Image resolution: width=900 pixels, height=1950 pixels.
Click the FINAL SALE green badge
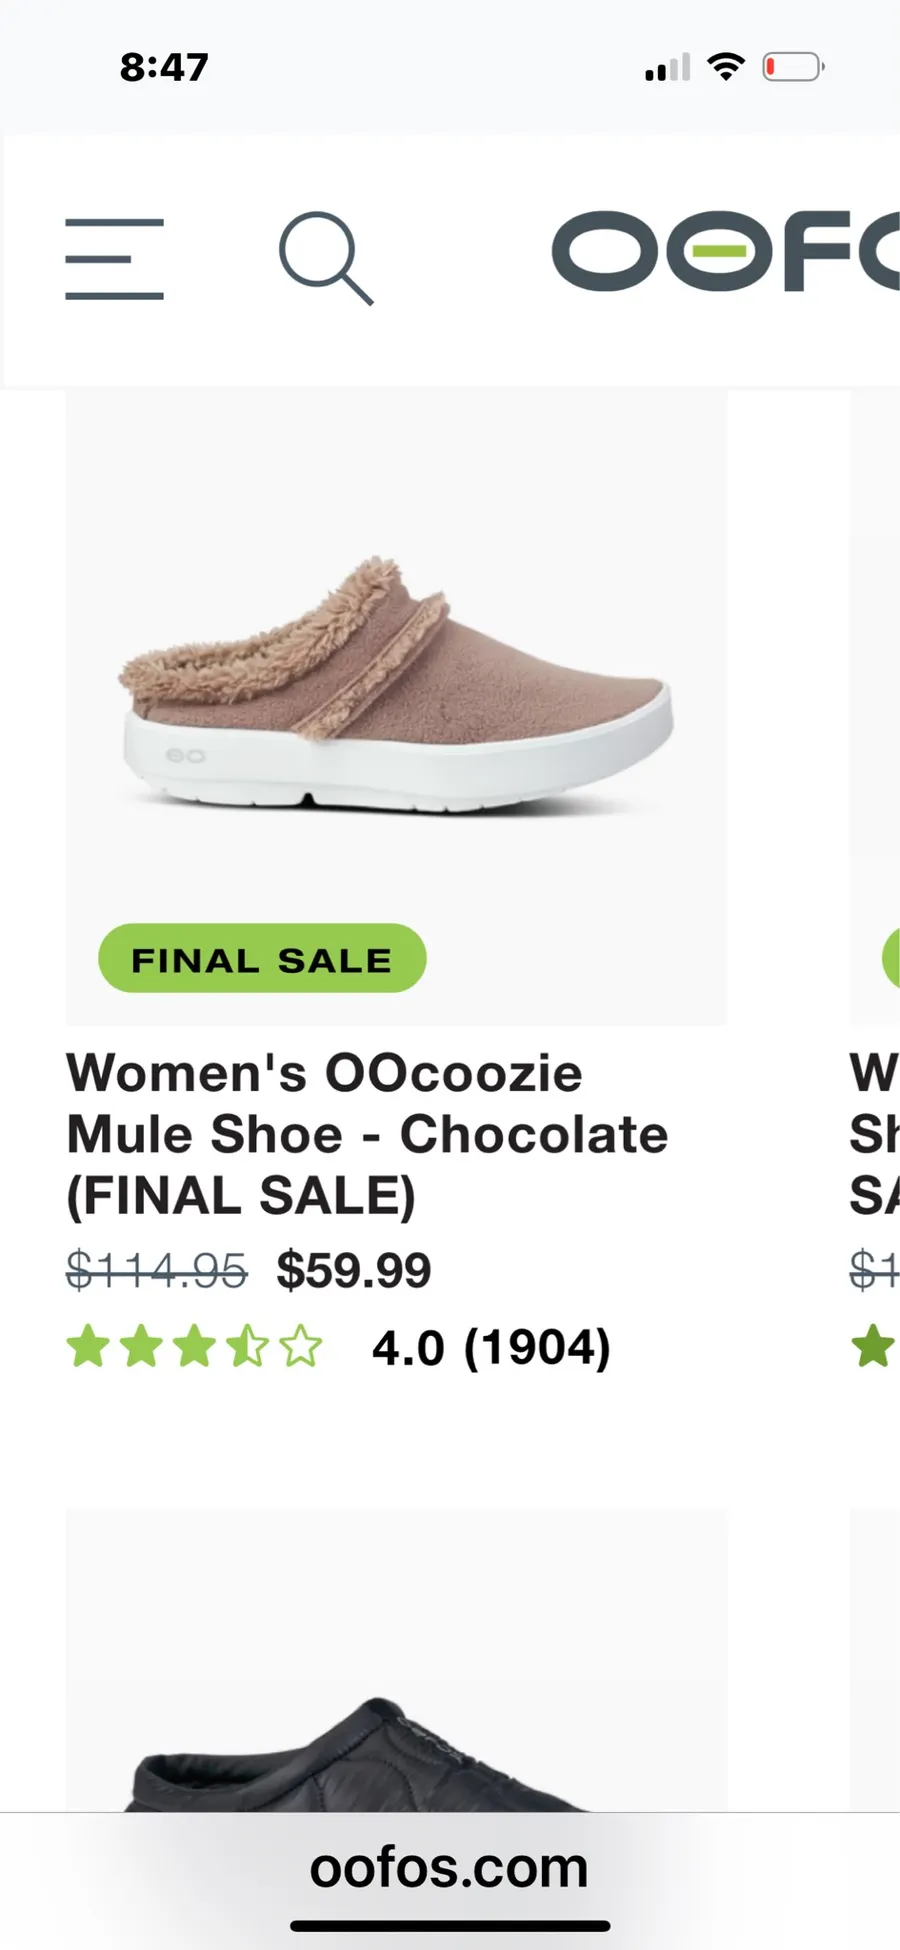point(262,958)
